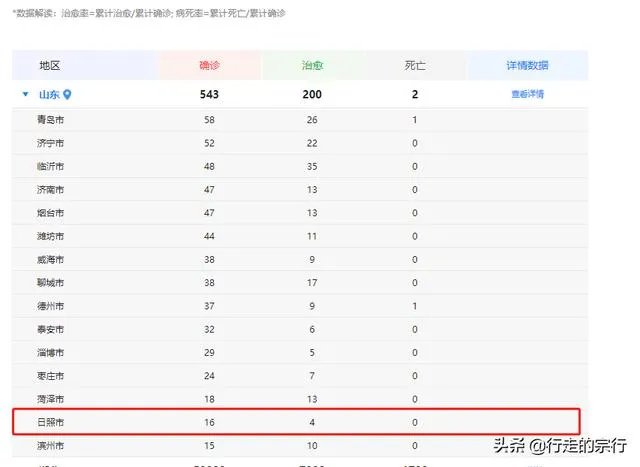Click 聊城市 cured value 17
Image resolution: width=640 pixels, height=467 pixels.
point(312,283)
